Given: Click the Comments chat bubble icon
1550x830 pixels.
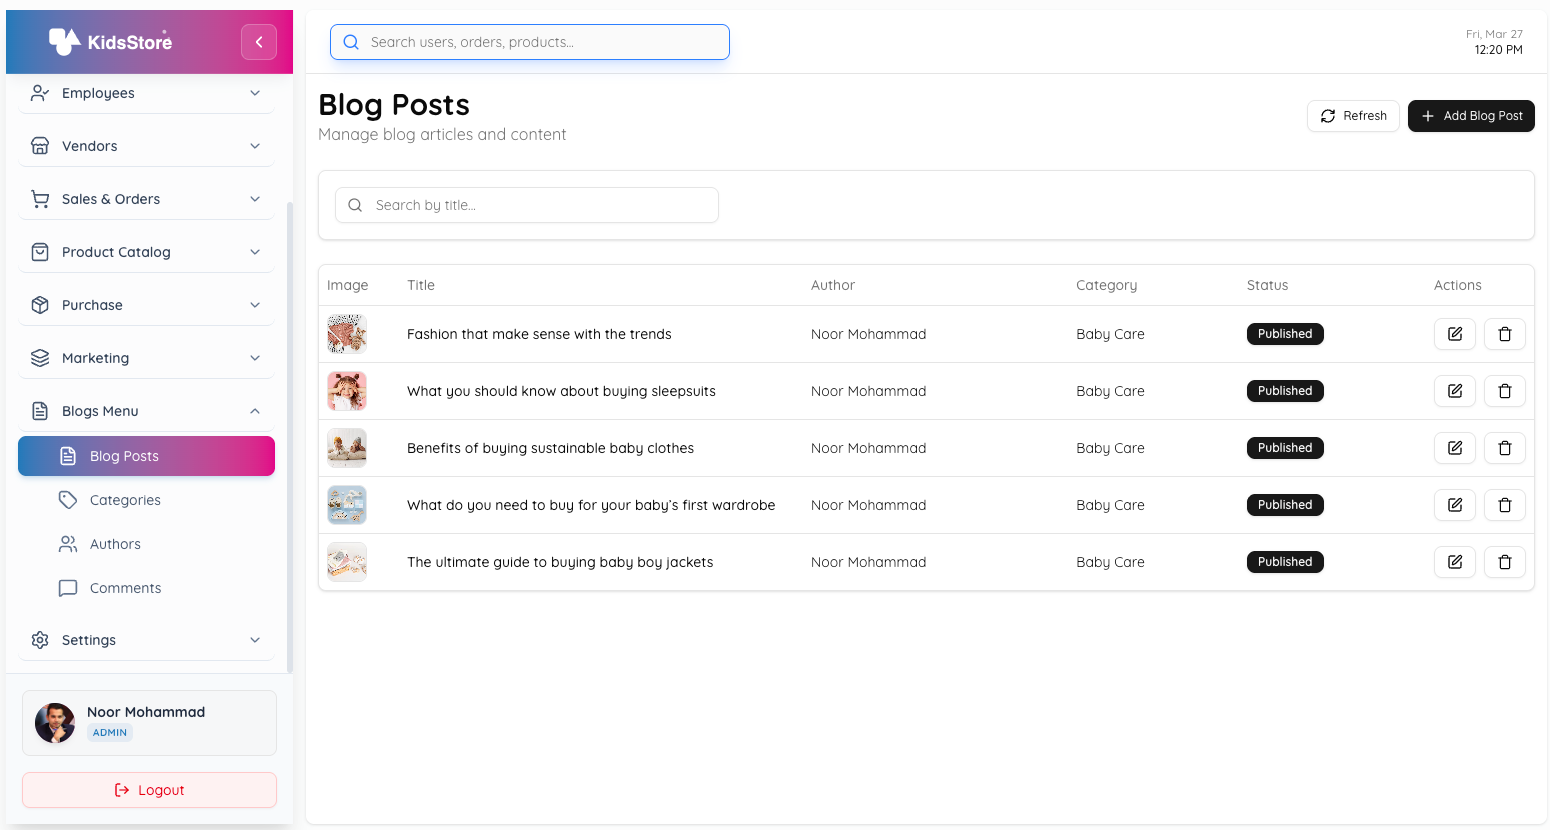Looking at the screenshot, I should [x=67, y=587].
